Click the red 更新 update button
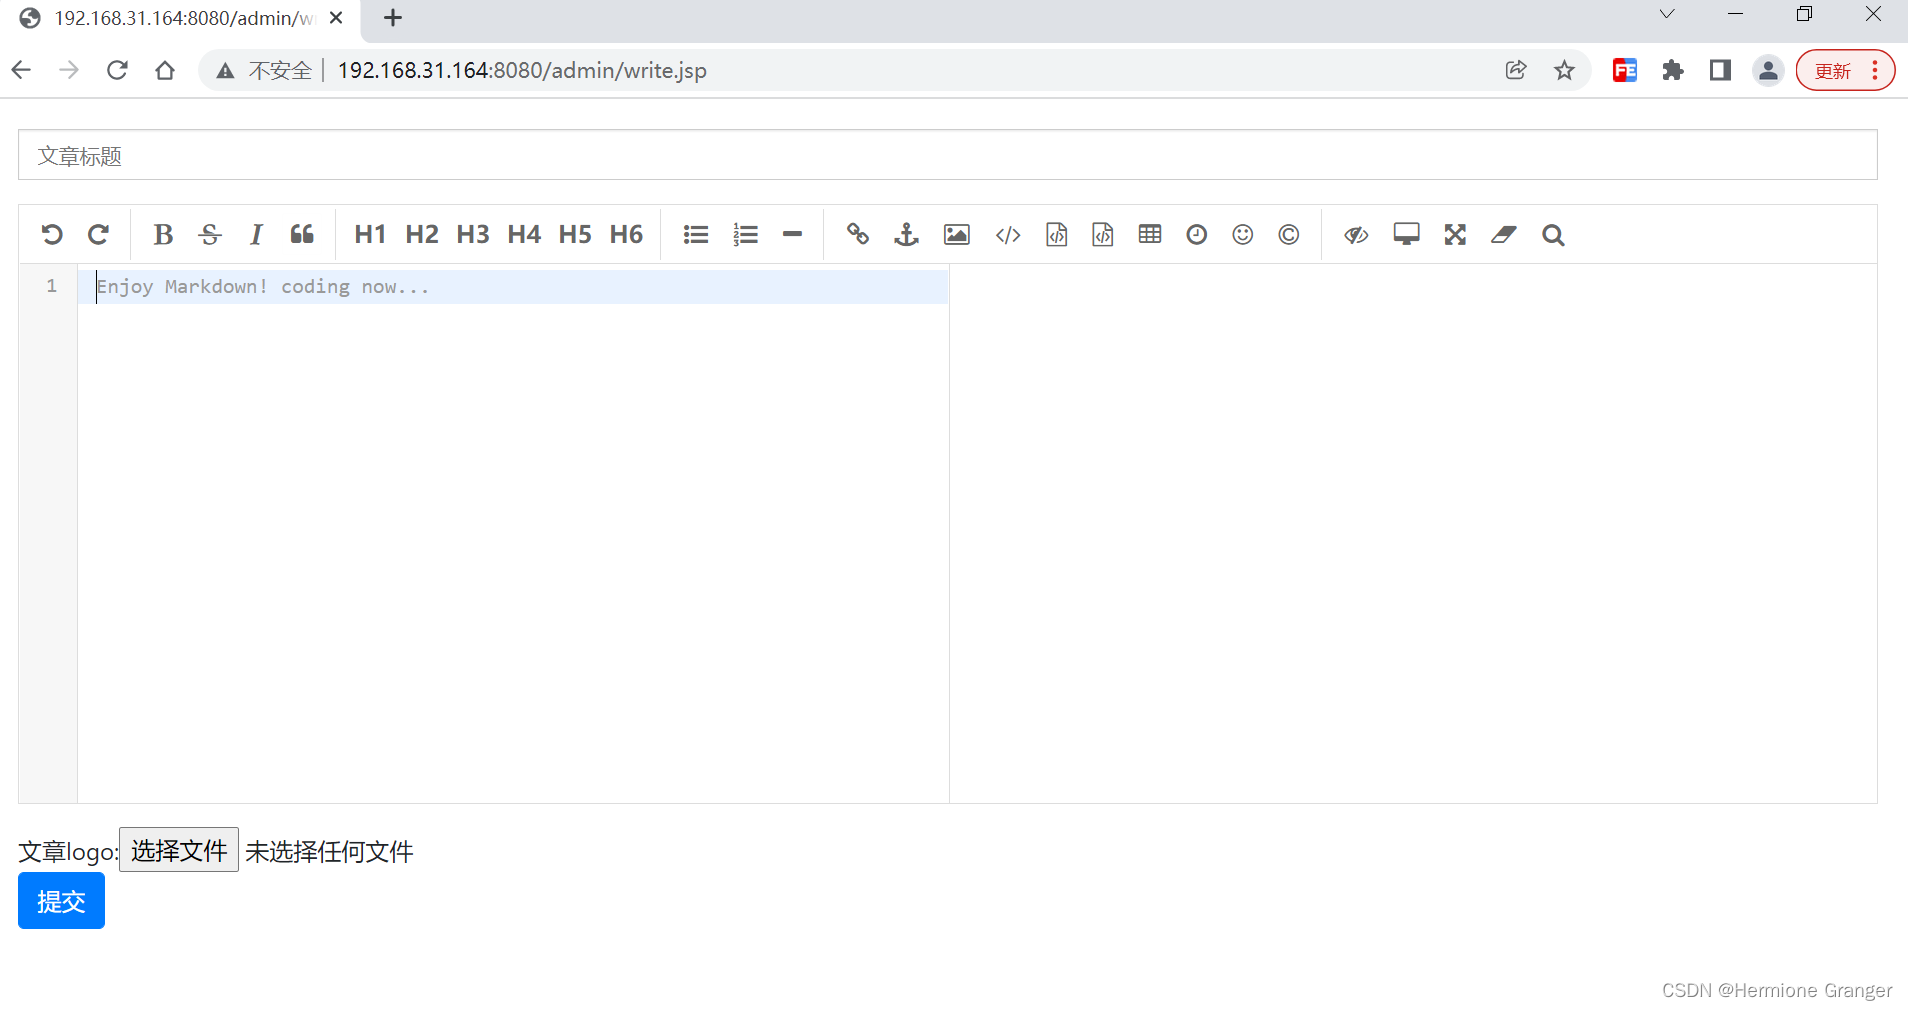This screenshot has width=1908, height=1010. [x=1845, y=70]
